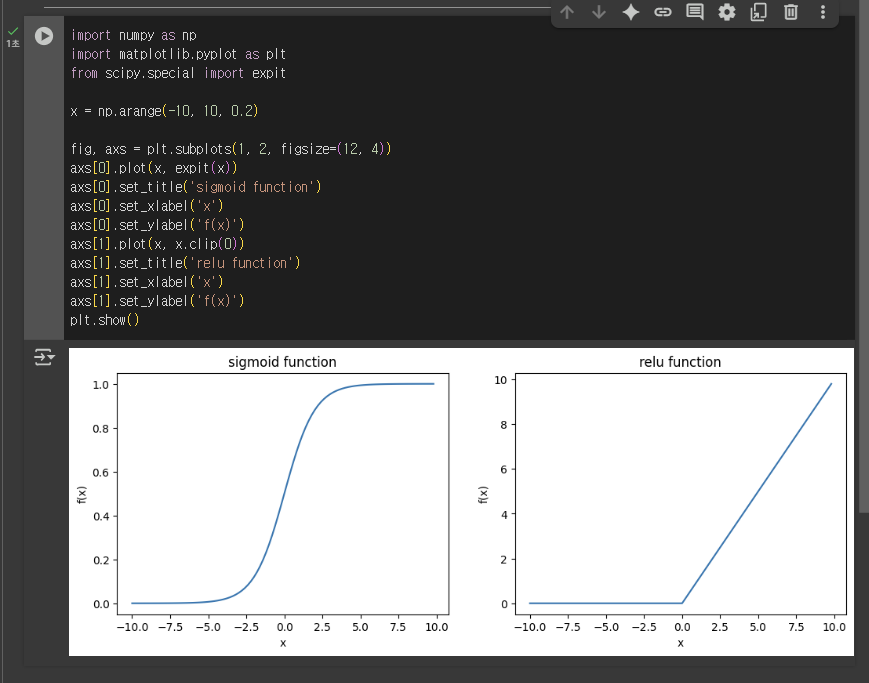Open more cell actions menu
The image size is (869, 683).
coord(823,12)
